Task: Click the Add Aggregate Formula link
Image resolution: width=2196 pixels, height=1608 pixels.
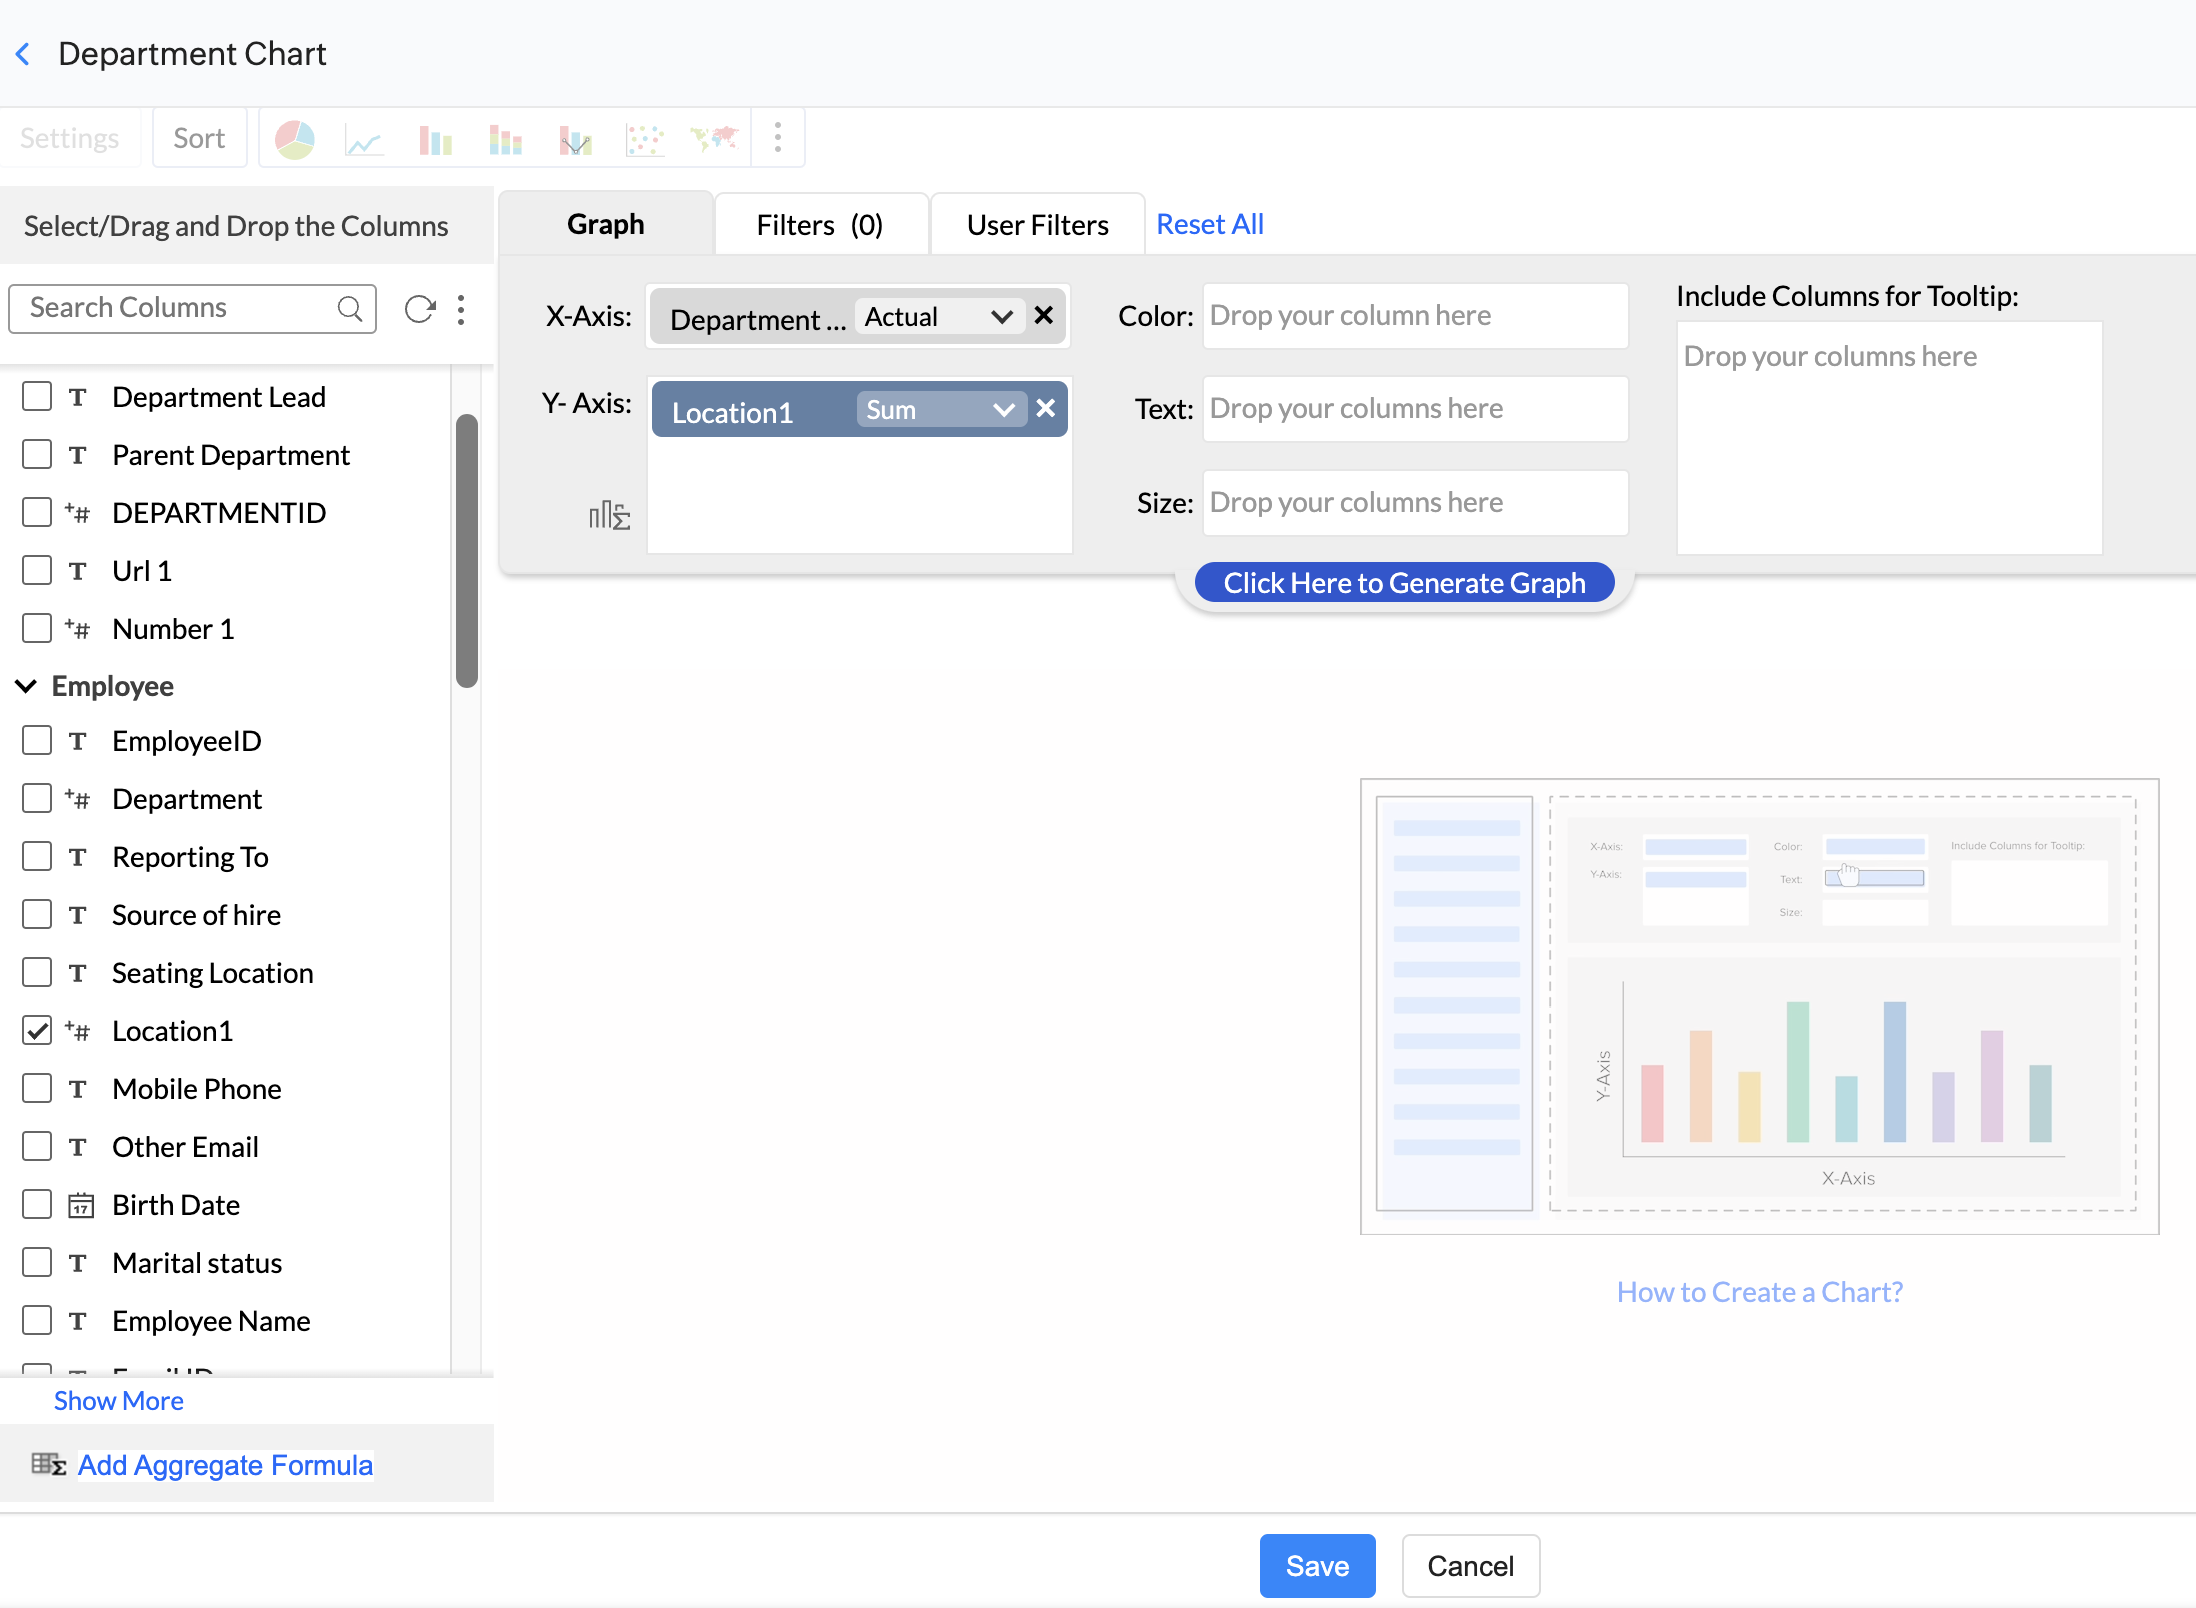Action: pyautogui.click(x=225, y=1465)
